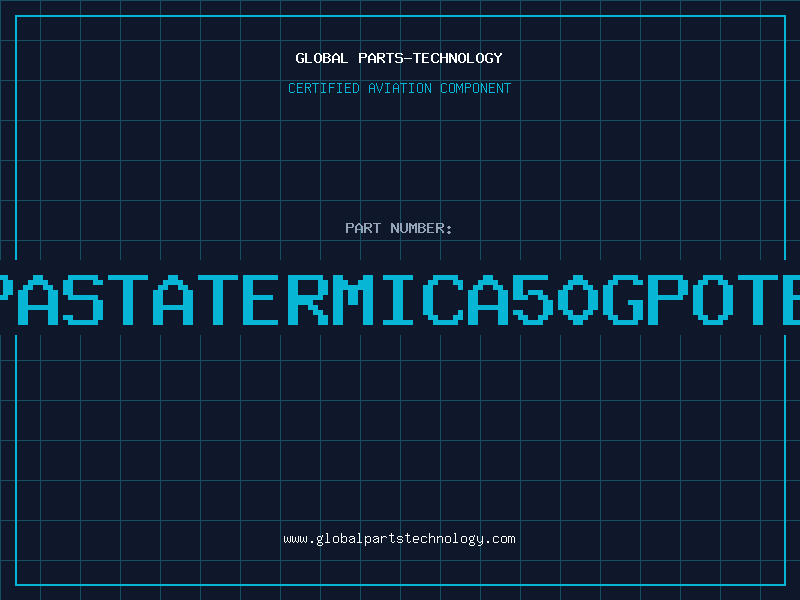This screenshot has width=800, height=600.
Task: Click the 'GLOBAL PARTS-TECHNOLOGY' heading
Action: click(399, 58)
